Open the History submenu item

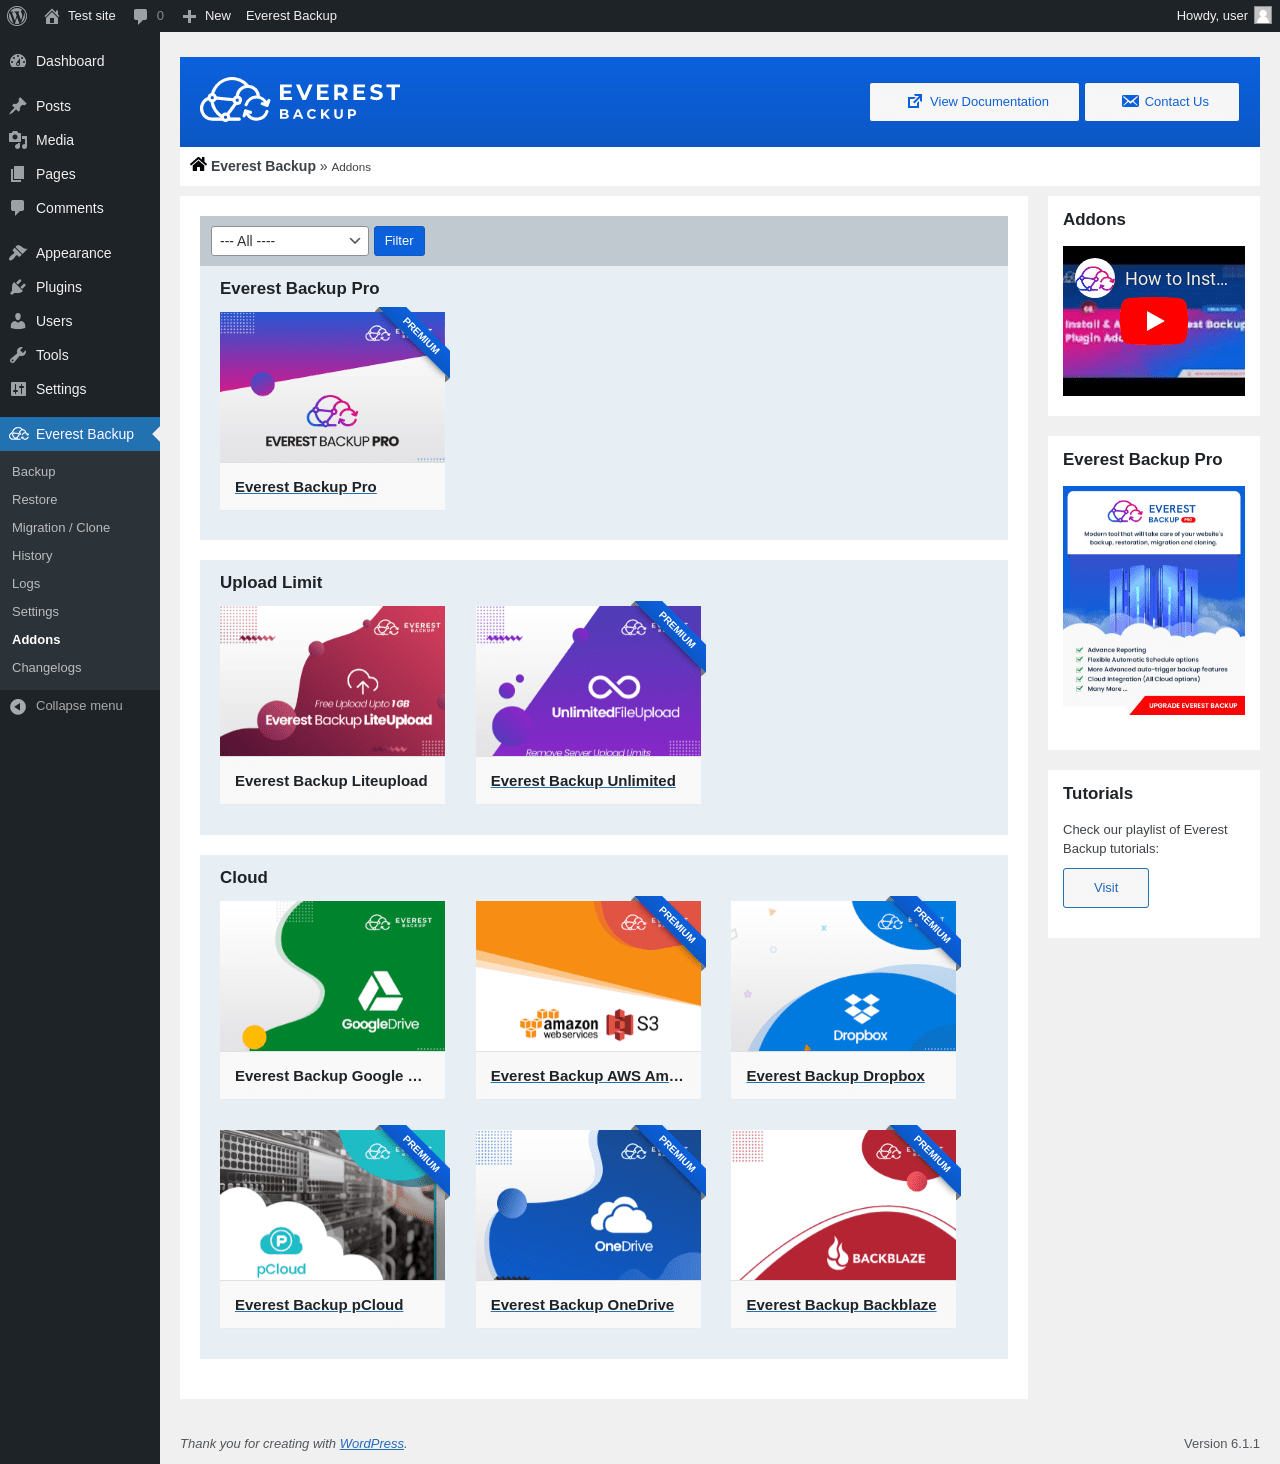coord(32,556)
